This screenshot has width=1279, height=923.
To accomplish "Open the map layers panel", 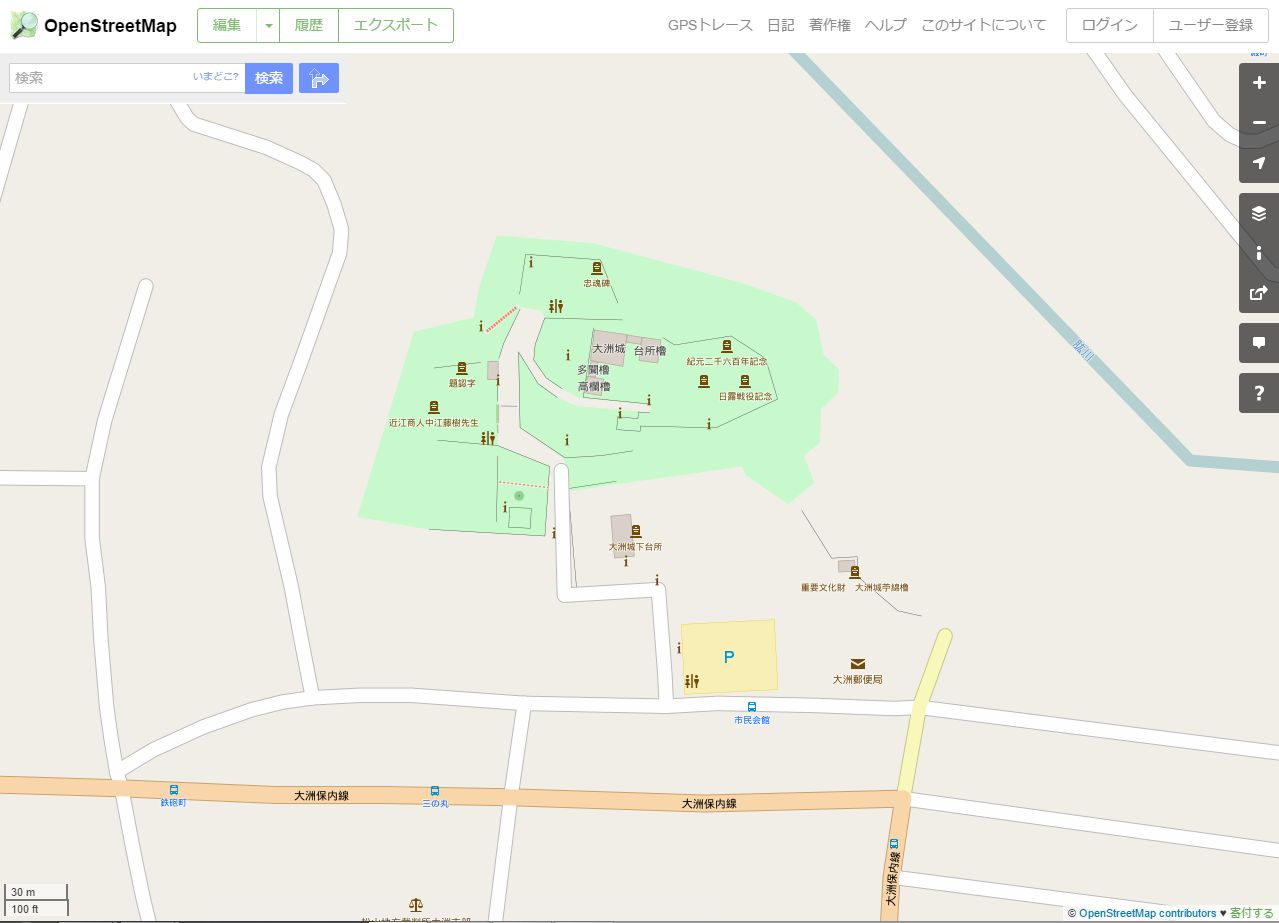I will pyautogui.click(x=1259, y=213).
